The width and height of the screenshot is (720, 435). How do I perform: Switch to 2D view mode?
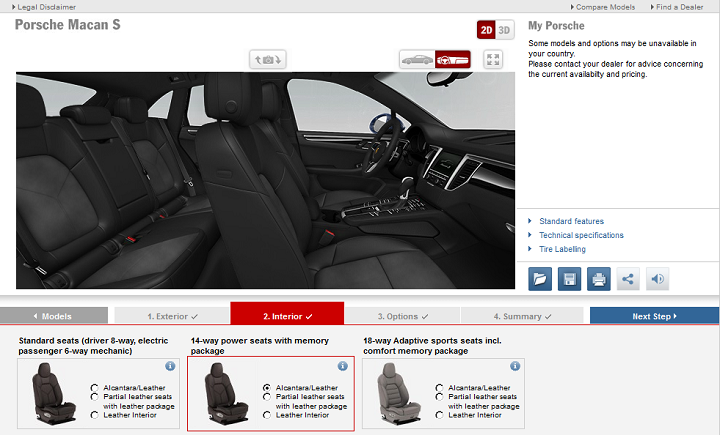pyautogui.click(x=486, y=30)
